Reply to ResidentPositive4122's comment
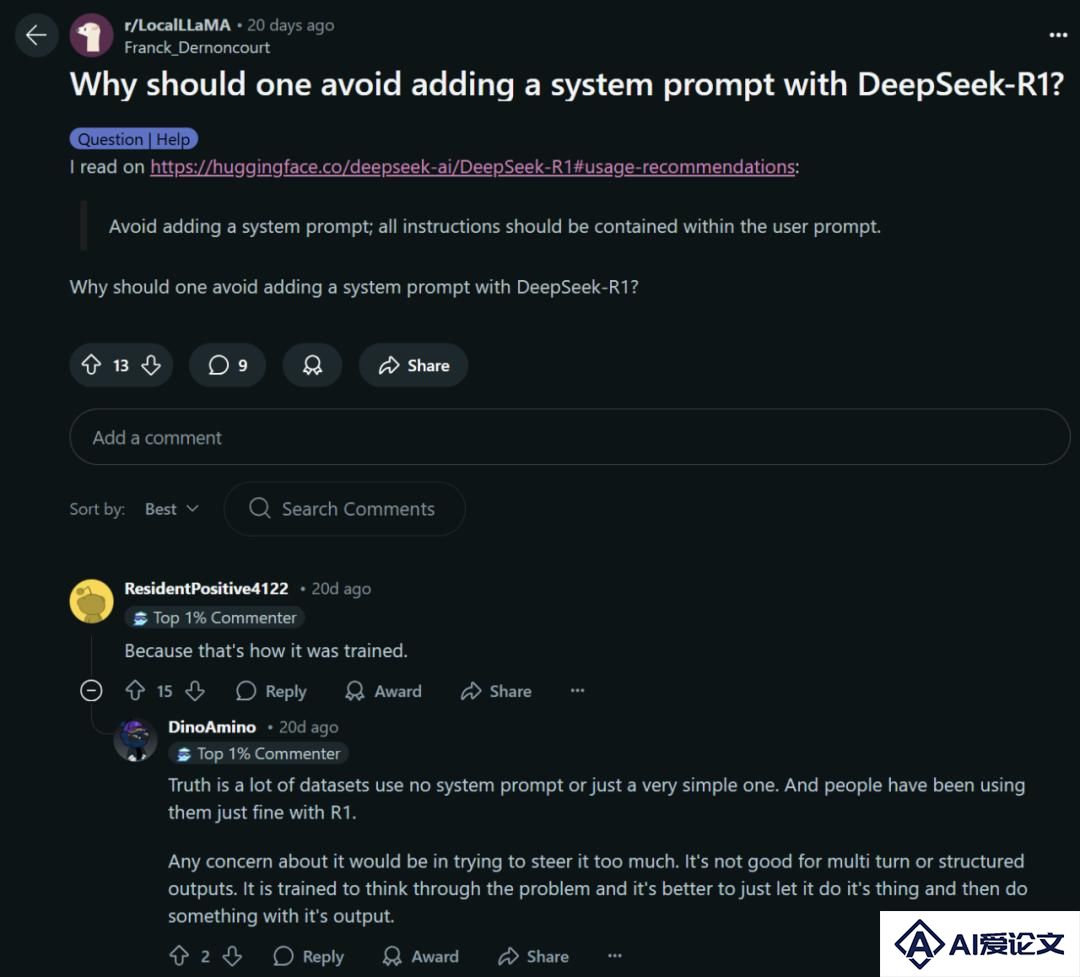The image size is (1080, 977). [271, 690]
